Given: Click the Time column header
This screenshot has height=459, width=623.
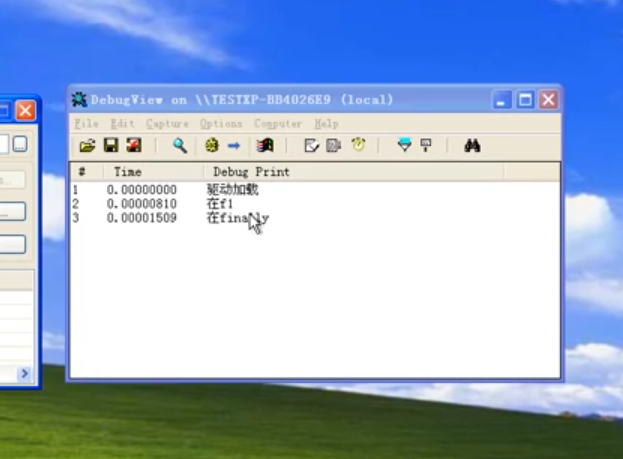Looking at the screenshot, I should click(154, 172).
